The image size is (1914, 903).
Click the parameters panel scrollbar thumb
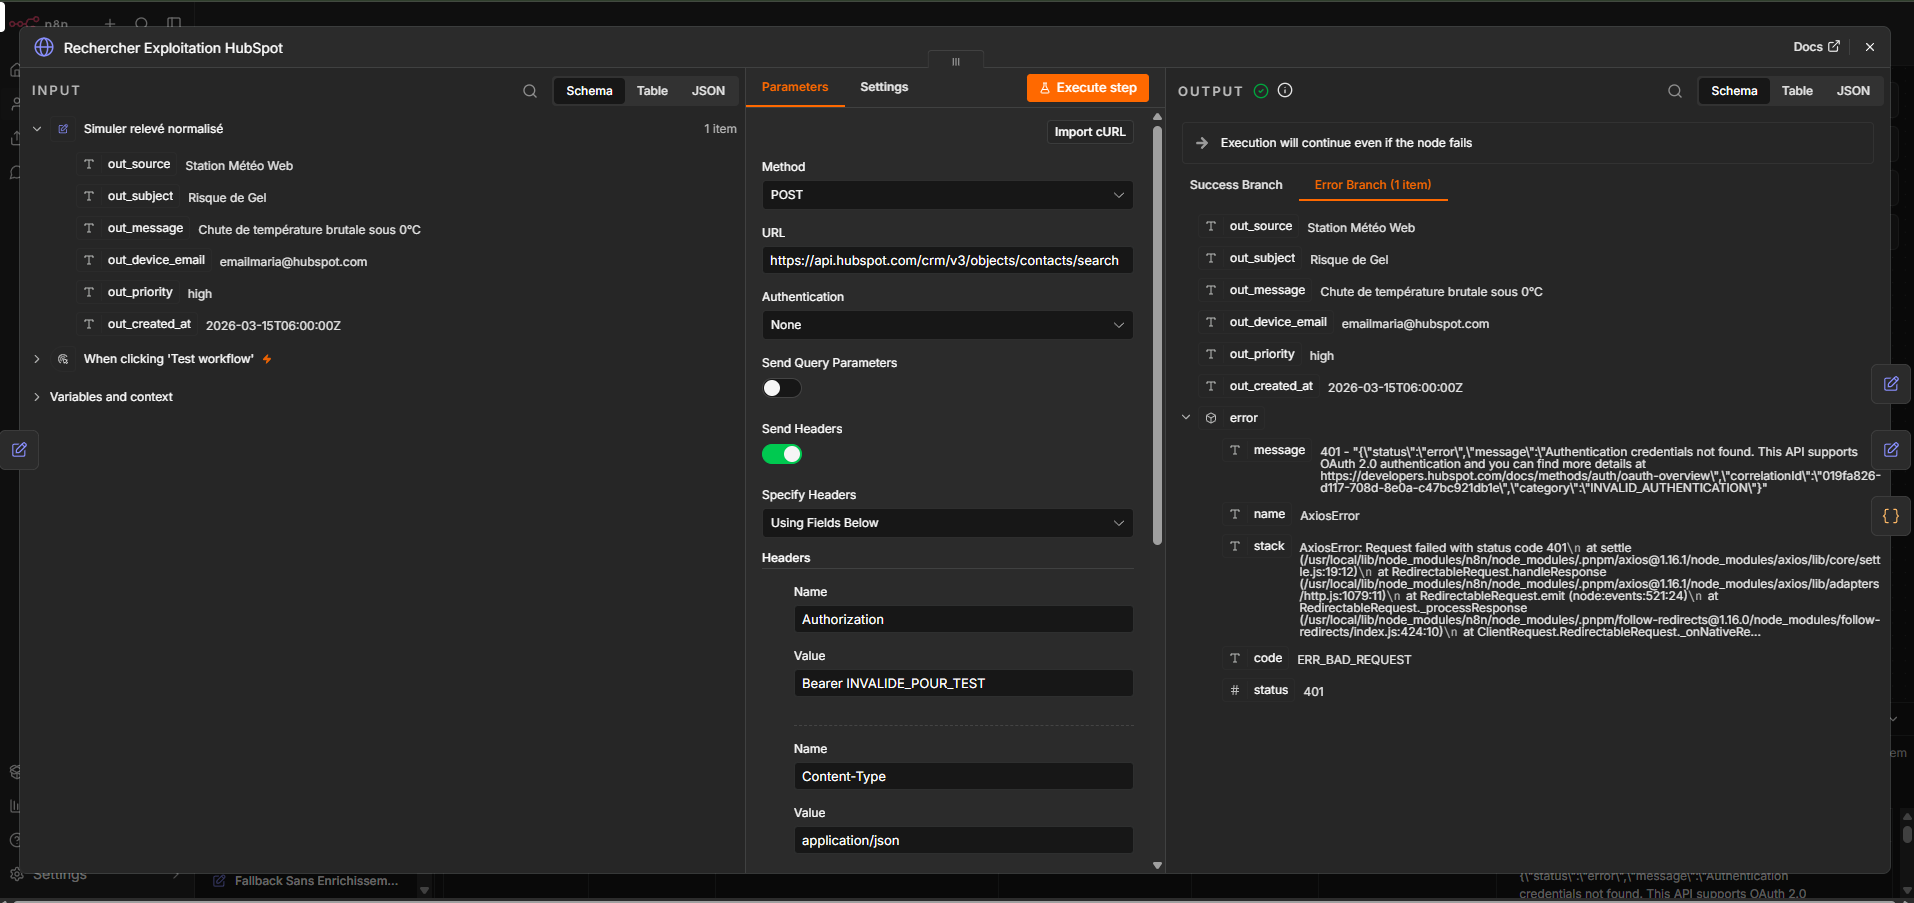coord(1157,335)
